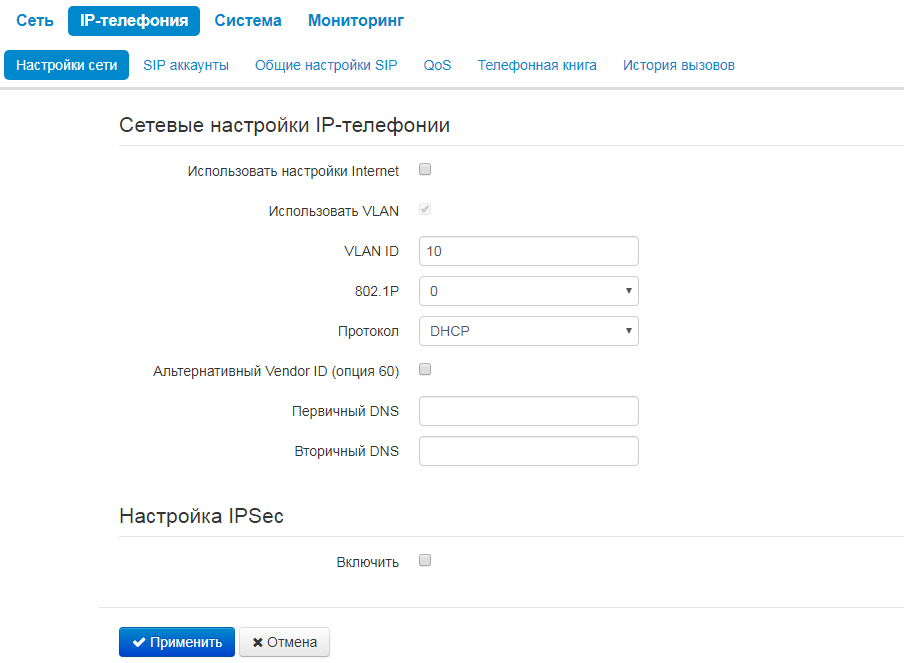Switch to the Система menu section
Image resolution: width=904 pixels, height=663 pixels.
248,20
